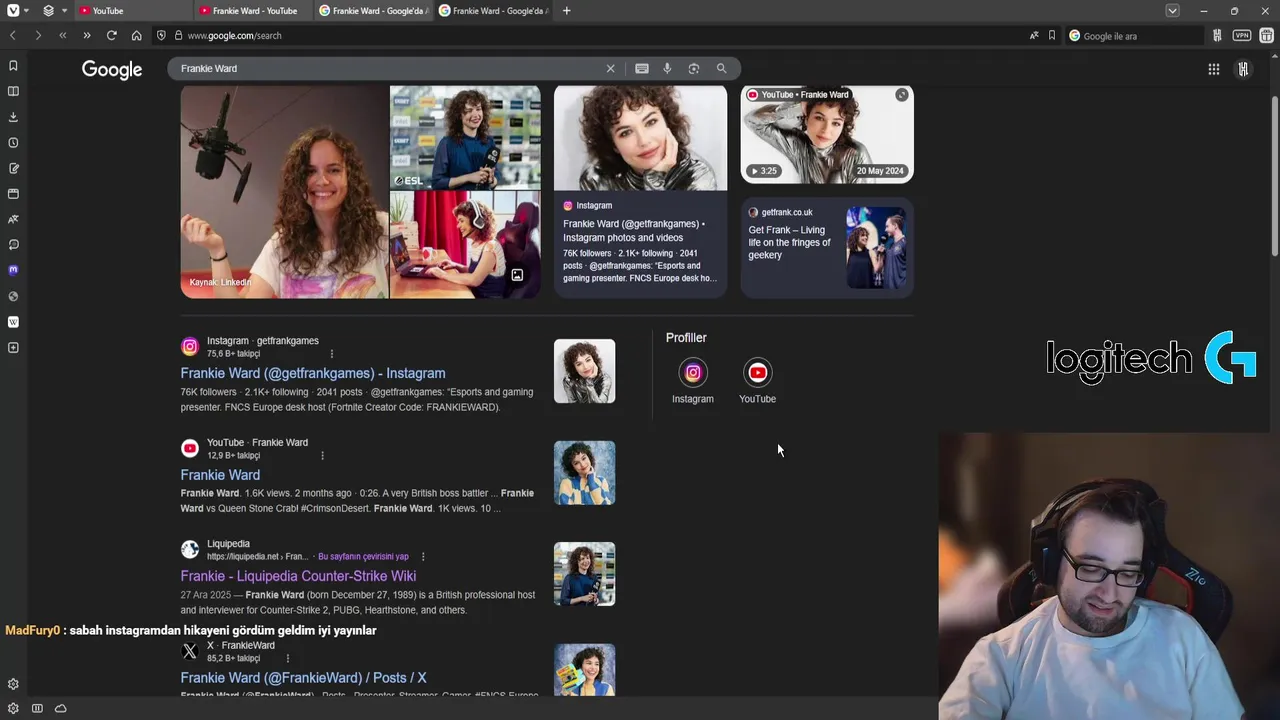This screenshot has height=720, width=1280.
Task: Start voice search with the microphone
Action: (667, 68)
